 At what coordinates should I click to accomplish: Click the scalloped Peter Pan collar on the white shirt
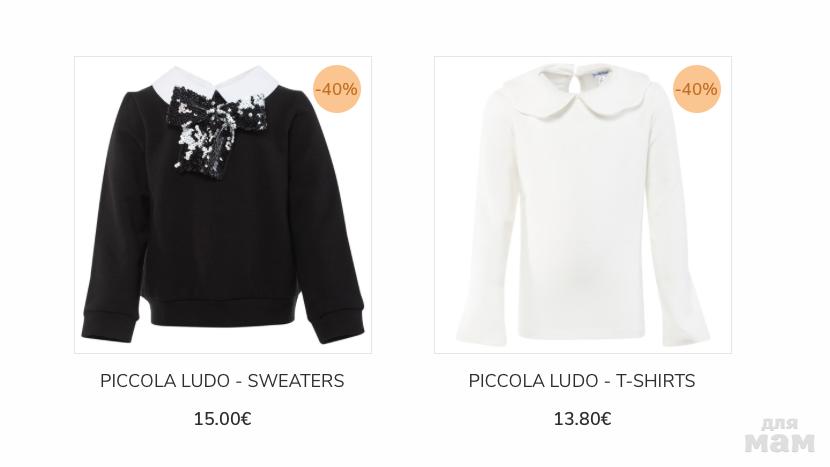click(x=580, y=96)
